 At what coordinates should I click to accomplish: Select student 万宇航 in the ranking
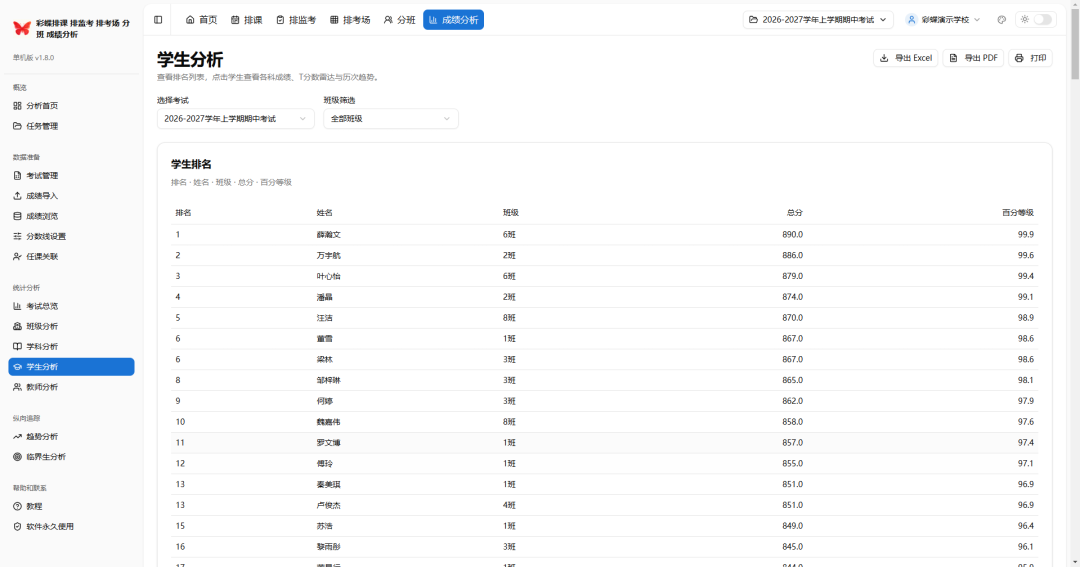pos(329,256)
